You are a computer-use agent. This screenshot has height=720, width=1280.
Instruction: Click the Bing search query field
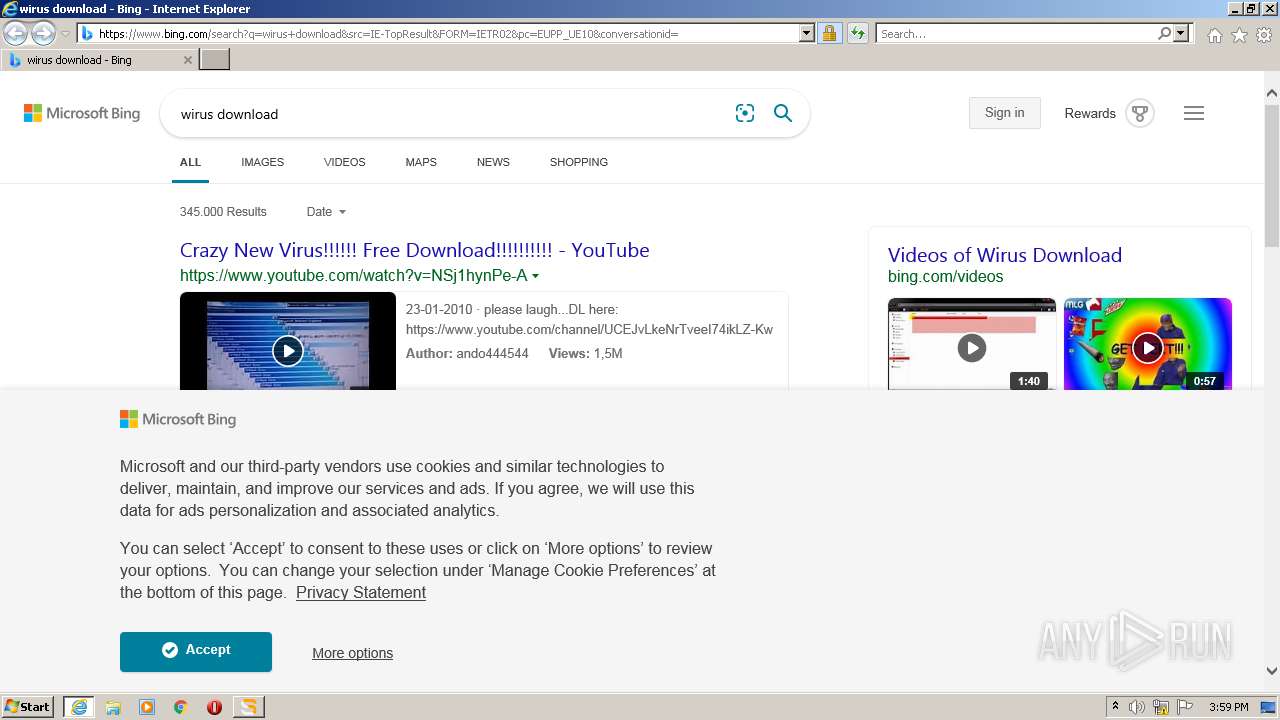tap(450, 114)
